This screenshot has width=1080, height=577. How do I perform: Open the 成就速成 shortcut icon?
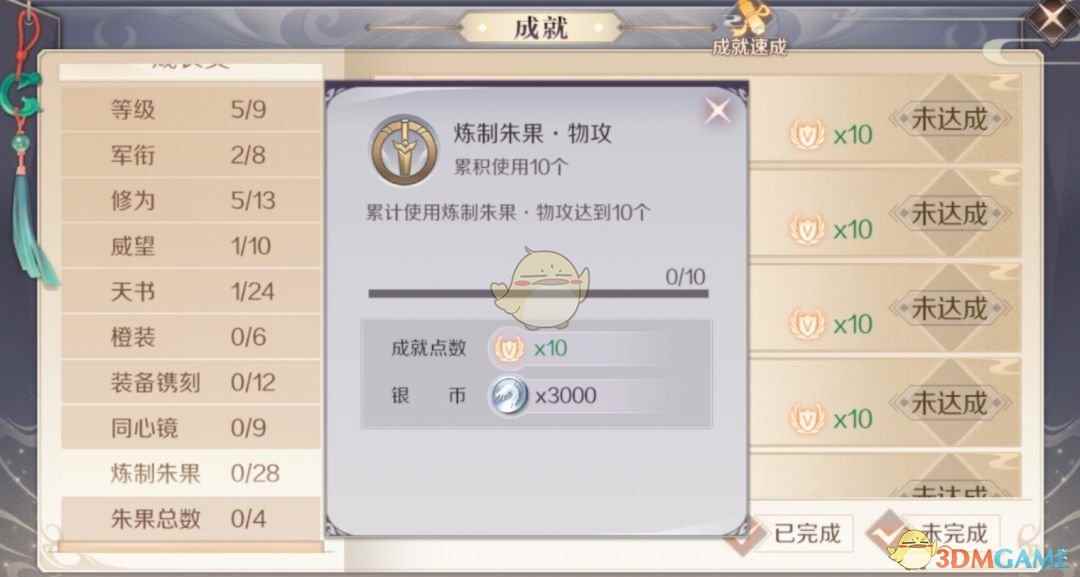749,28
